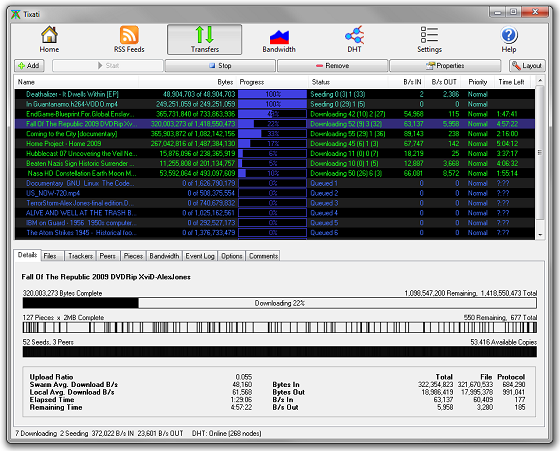Click the Start button
The height and width of the screenshot is (451, 560).
[108, 66]
